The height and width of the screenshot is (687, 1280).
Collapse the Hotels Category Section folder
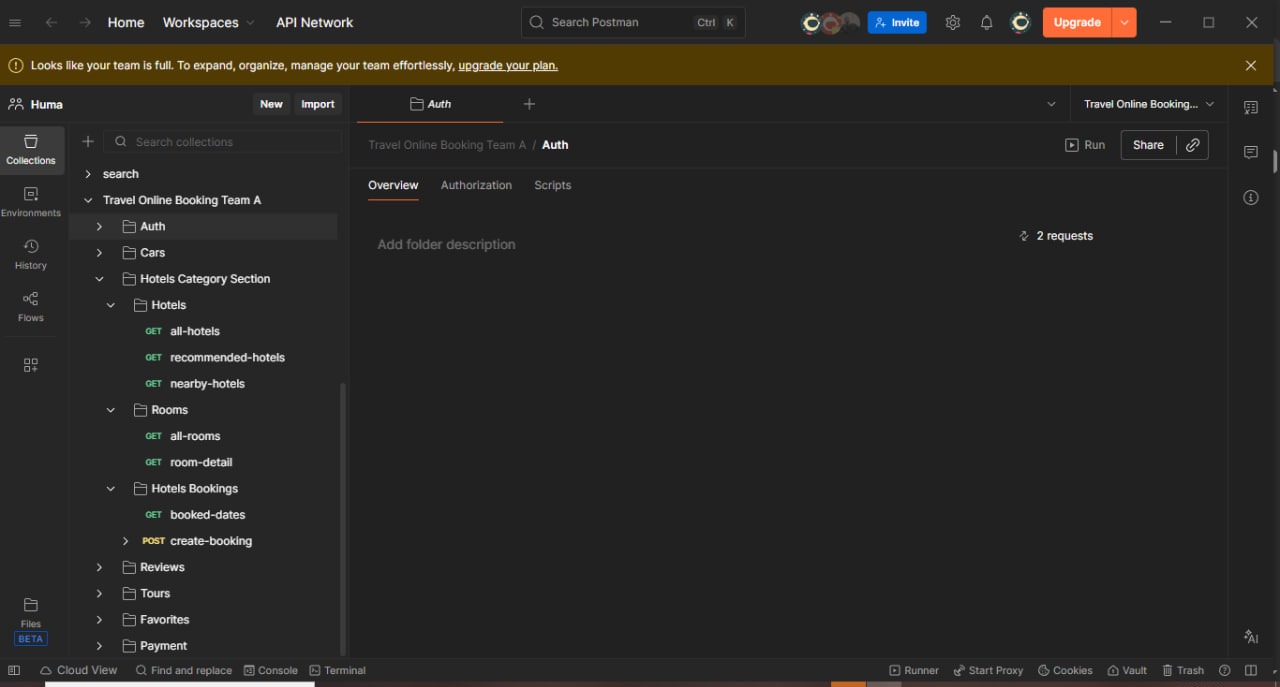98,278
